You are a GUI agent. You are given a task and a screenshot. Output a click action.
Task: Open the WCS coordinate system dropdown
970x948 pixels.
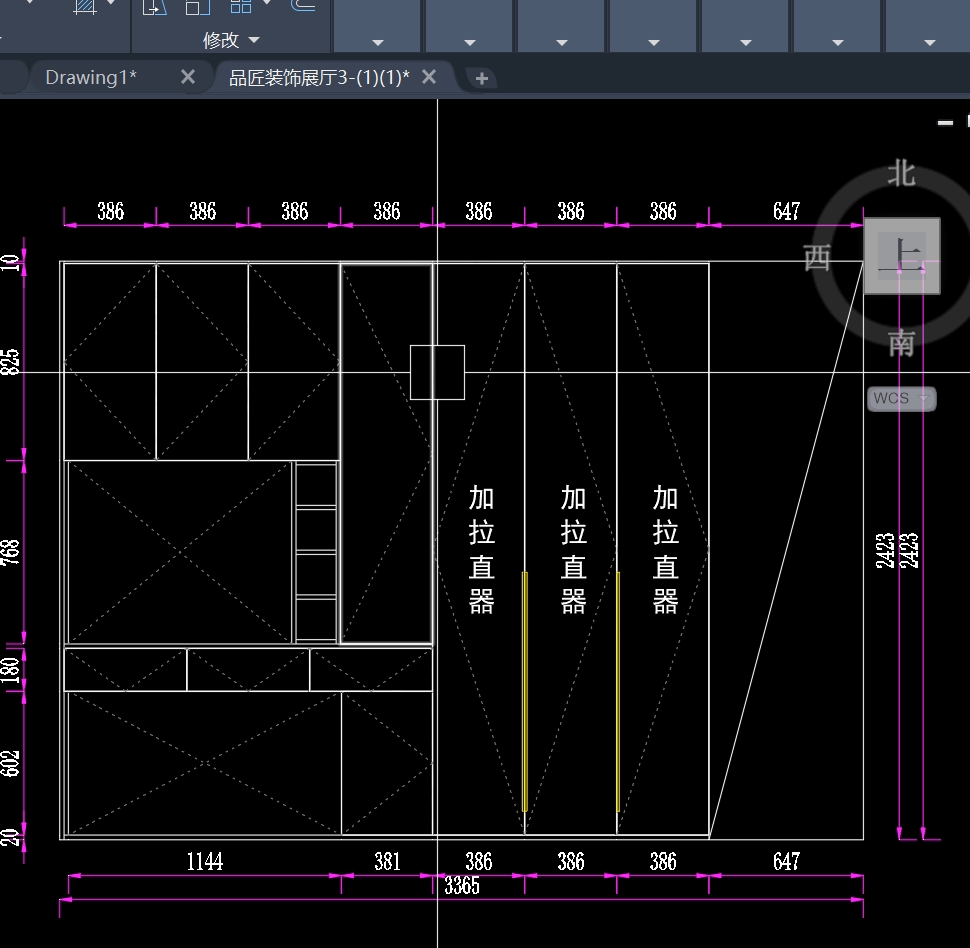(901, 398)
